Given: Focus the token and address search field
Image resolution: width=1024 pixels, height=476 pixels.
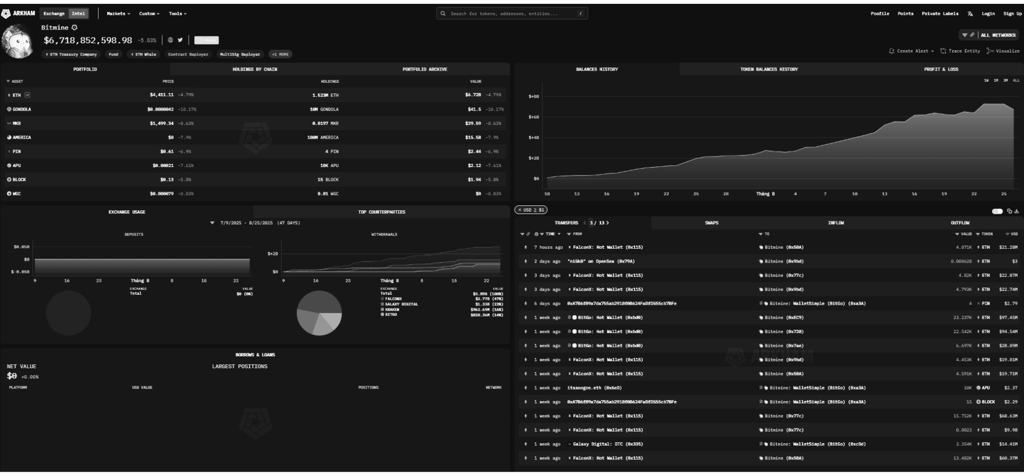Looking at the screenshot, I should pyautogui.click(x=511, y=13).
